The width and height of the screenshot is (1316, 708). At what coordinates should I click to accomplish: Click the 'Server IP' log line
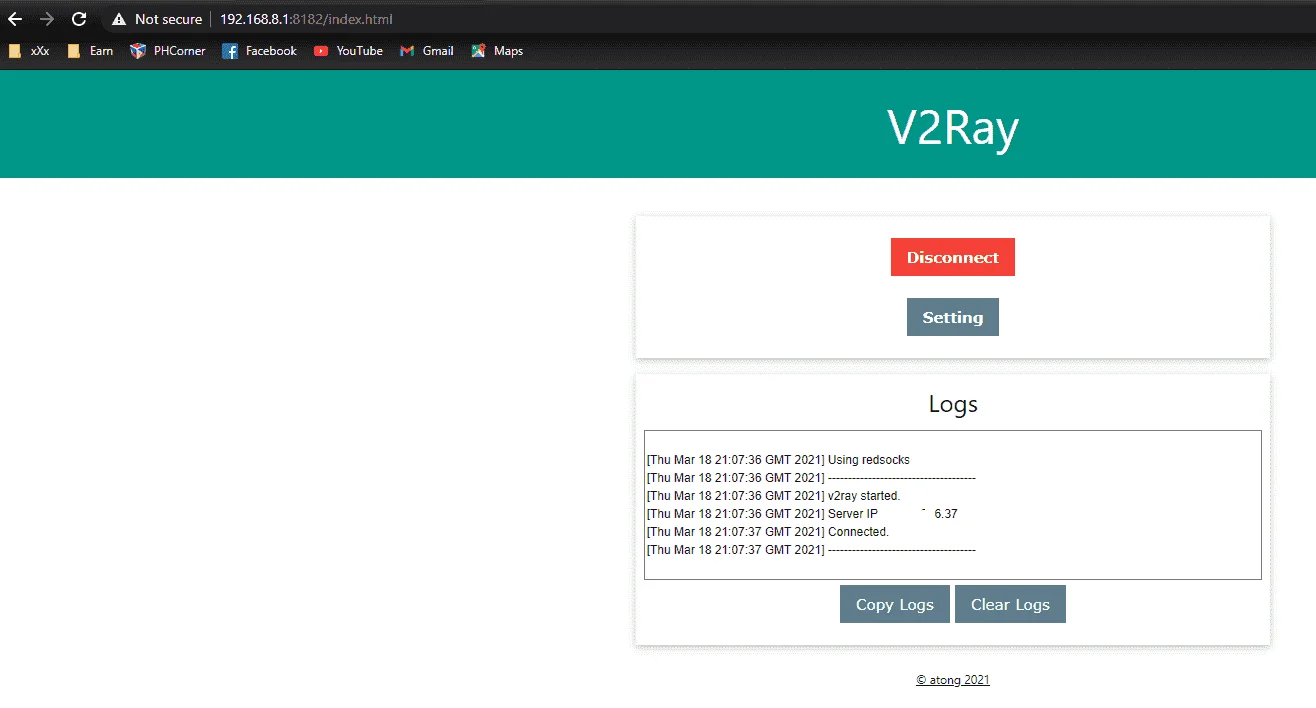click(802, 514)
